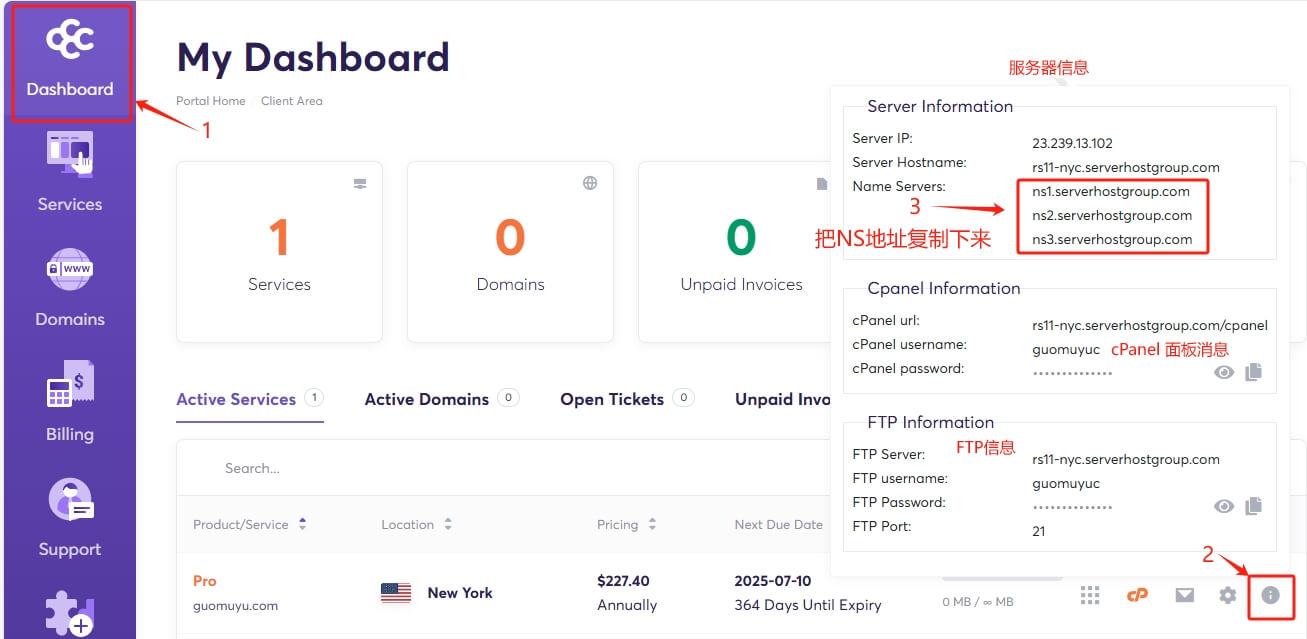Click the service info icon
The width and height of the screenshot is (1307, 639).
tap(1270, 595)
